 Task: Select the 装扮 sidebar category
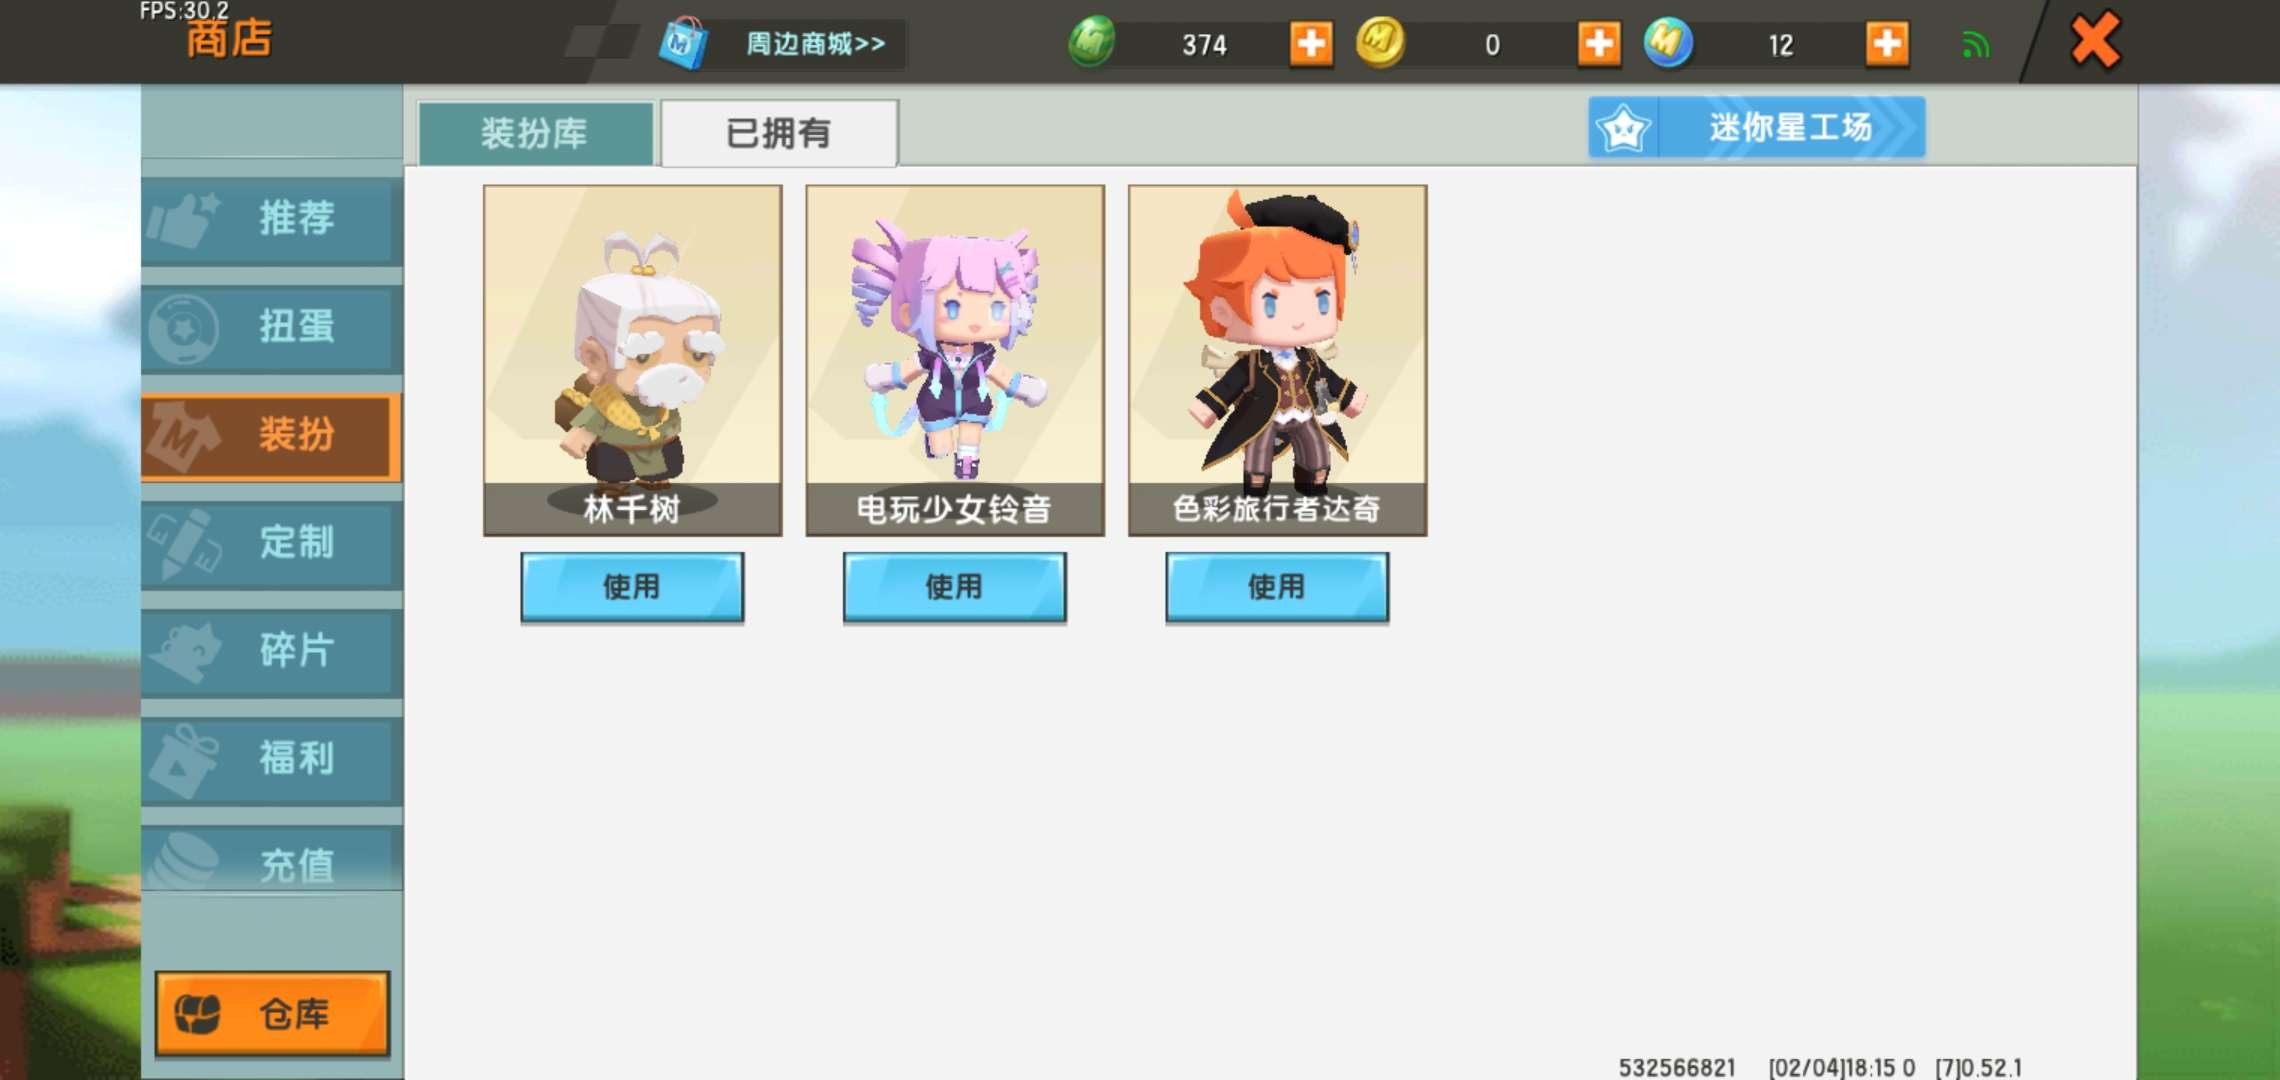click(x=272, y=435)
